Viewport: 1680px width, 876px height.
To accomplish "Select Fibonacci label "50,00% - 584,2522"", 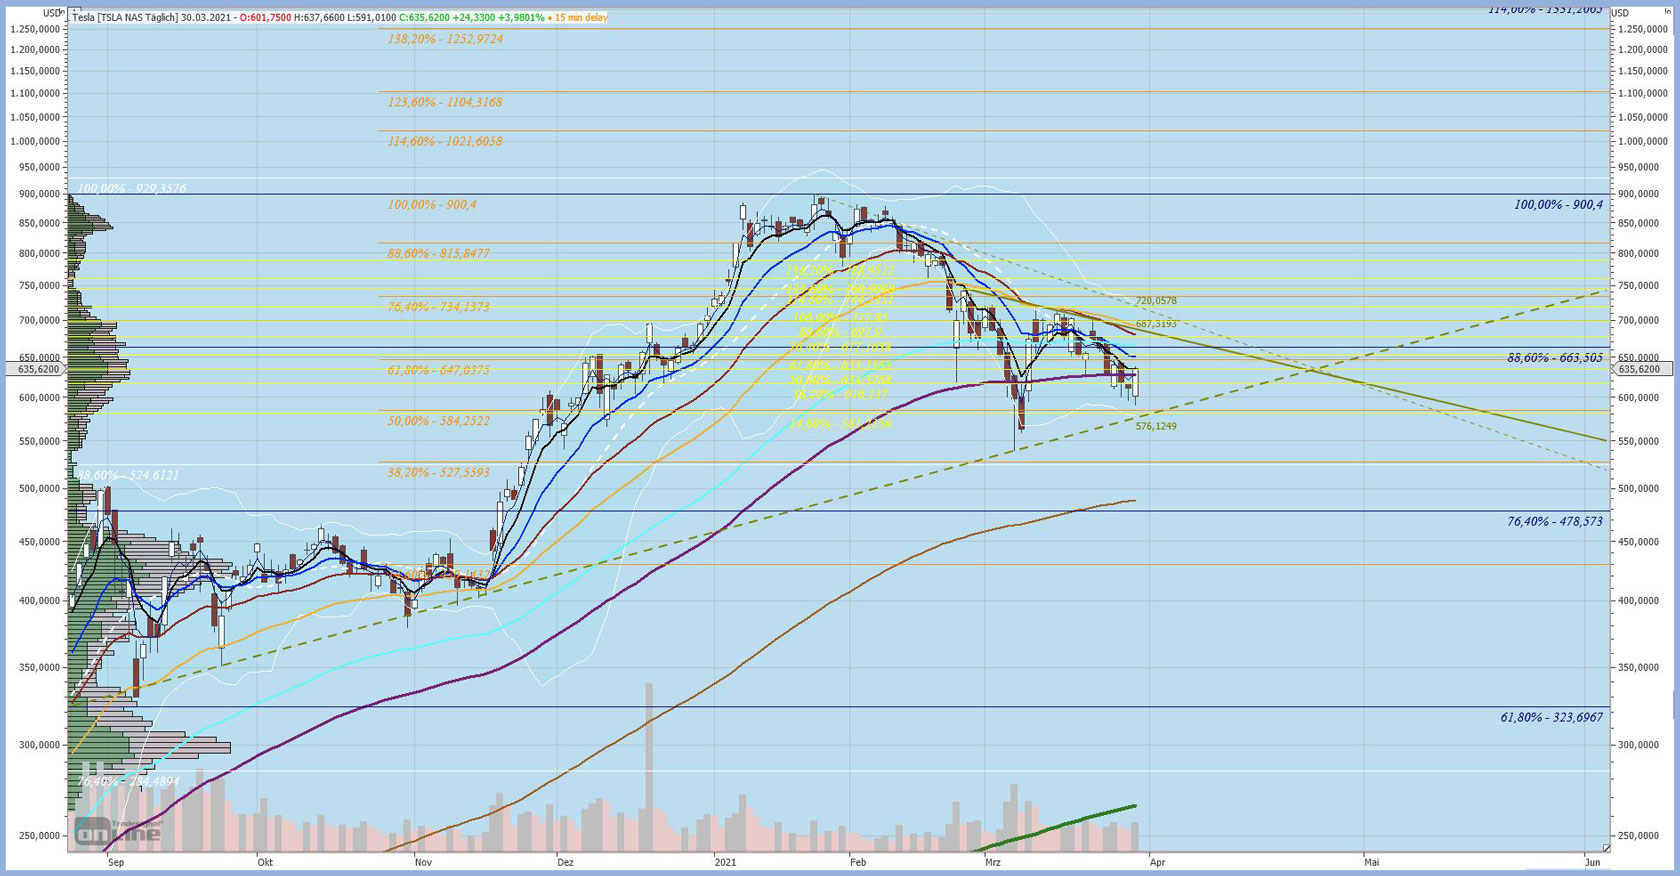I will point(439,421).
